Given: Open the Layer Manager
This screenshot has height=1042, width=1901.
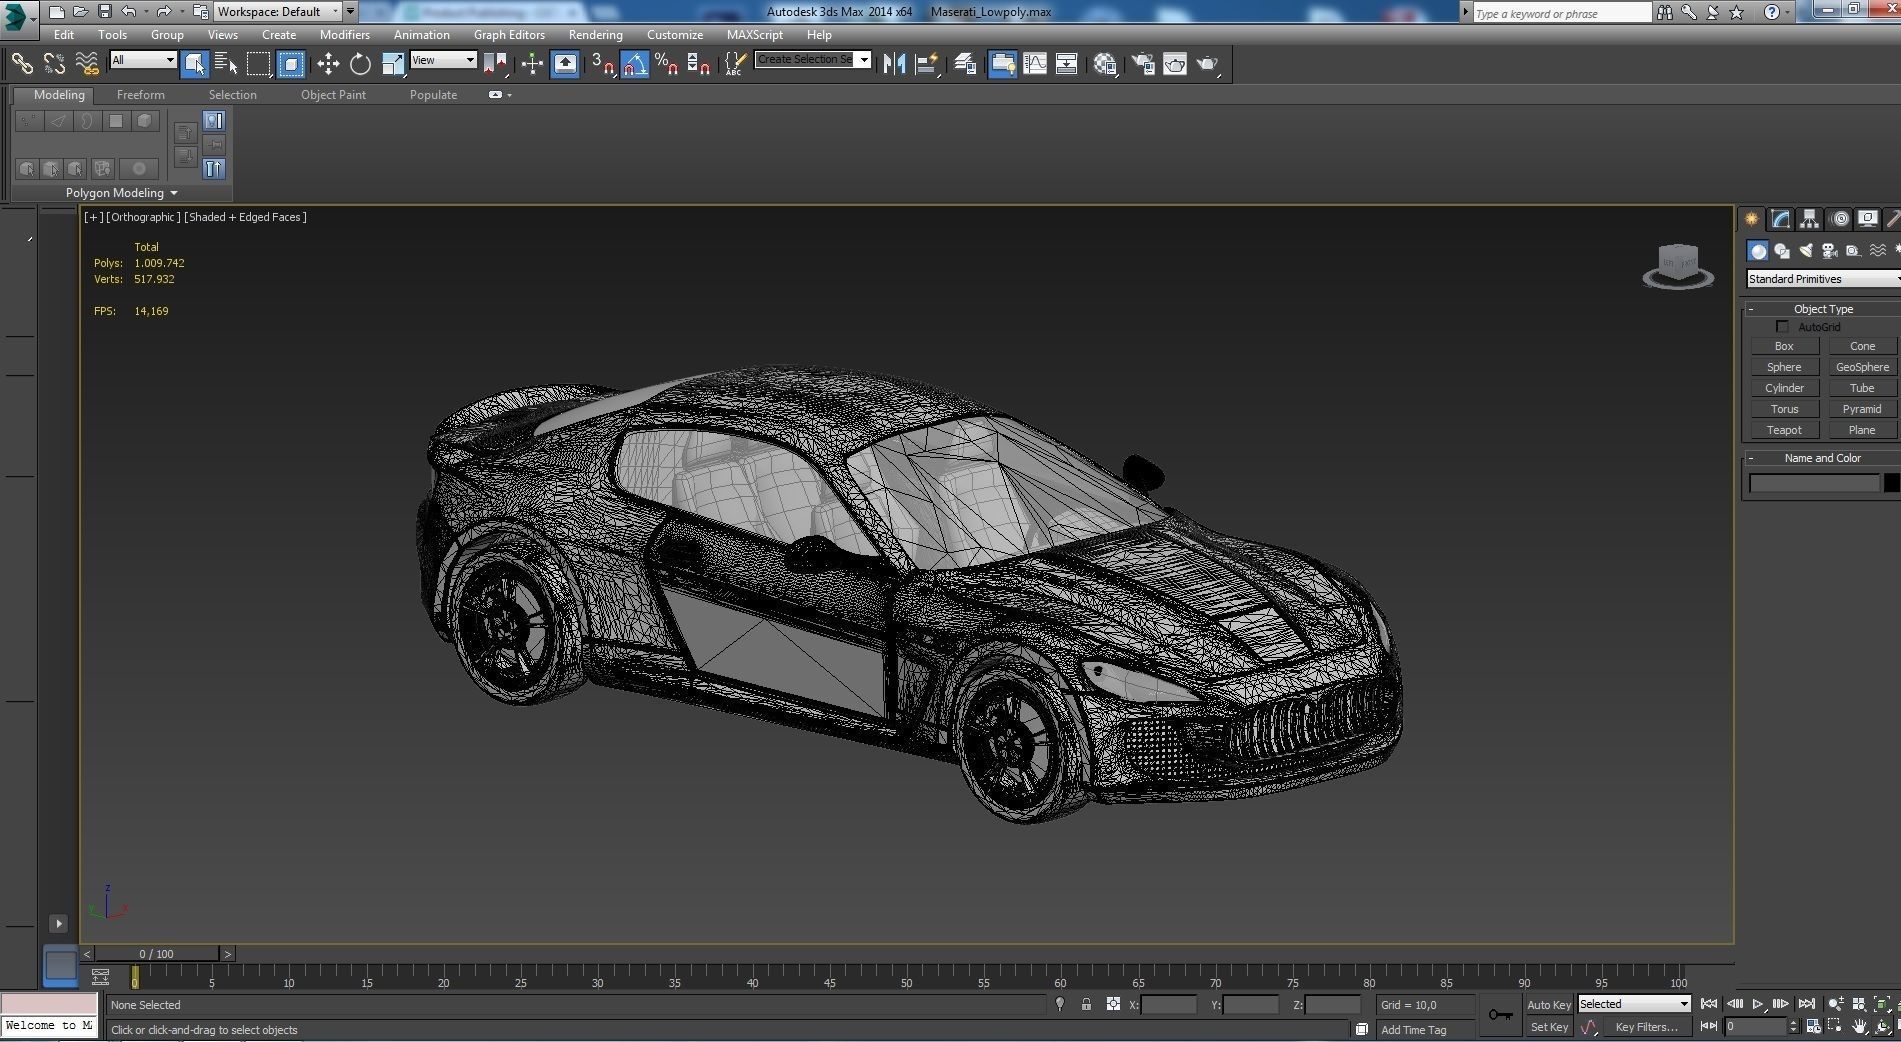Looking at the screenshot, I should tap(965, 64).
